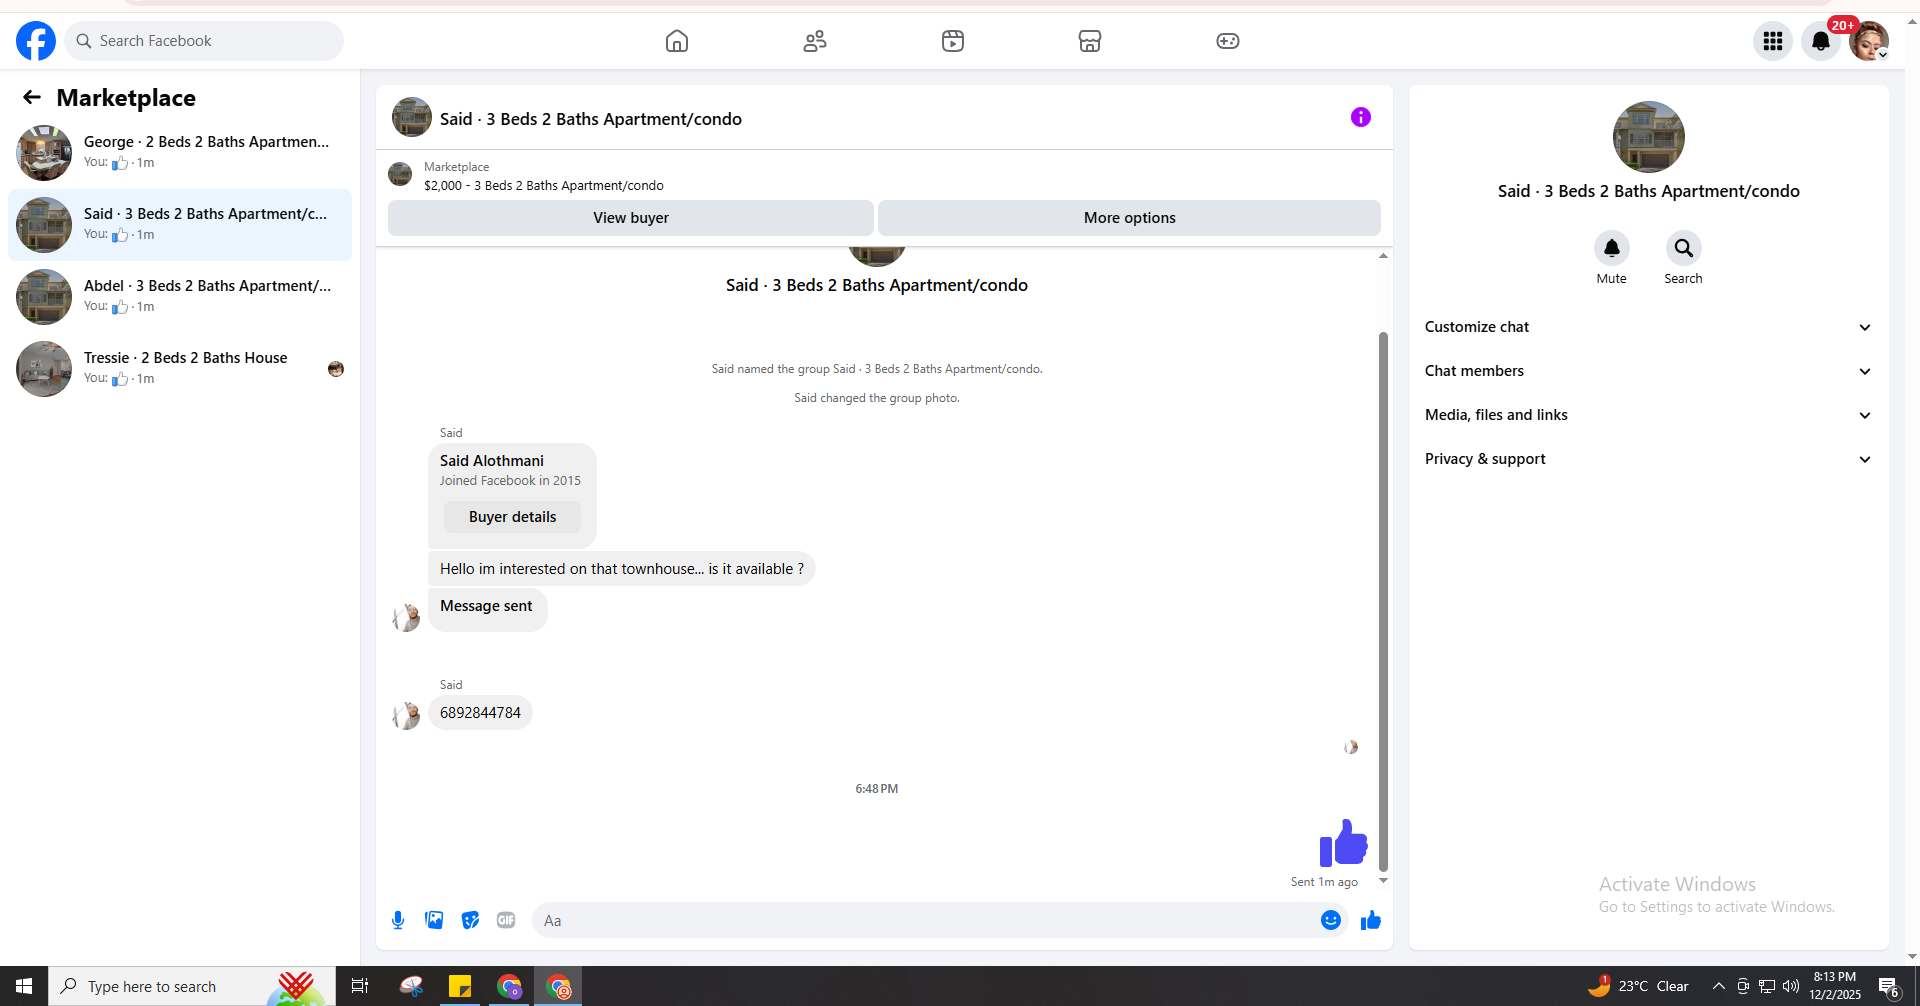
Task: Open account profile picture menu
Action: click(x=1868, y=41)
